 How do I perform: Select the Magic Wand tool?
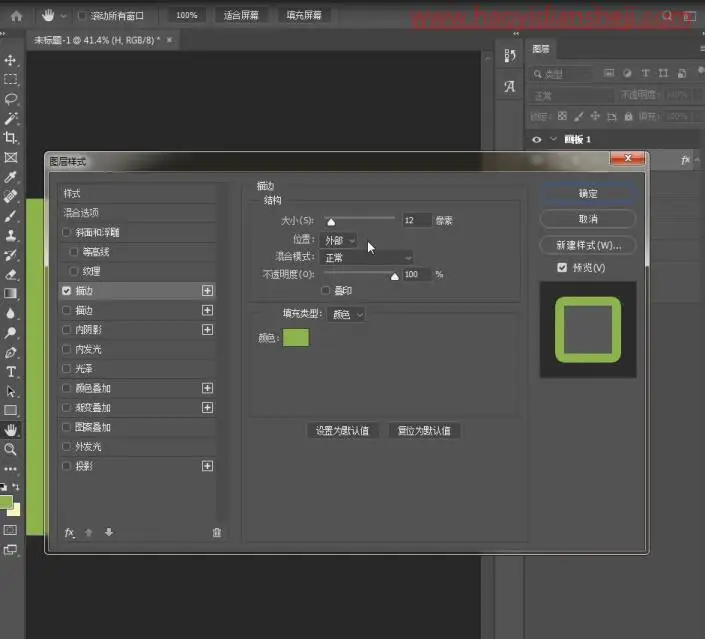(x=10, y=118)
